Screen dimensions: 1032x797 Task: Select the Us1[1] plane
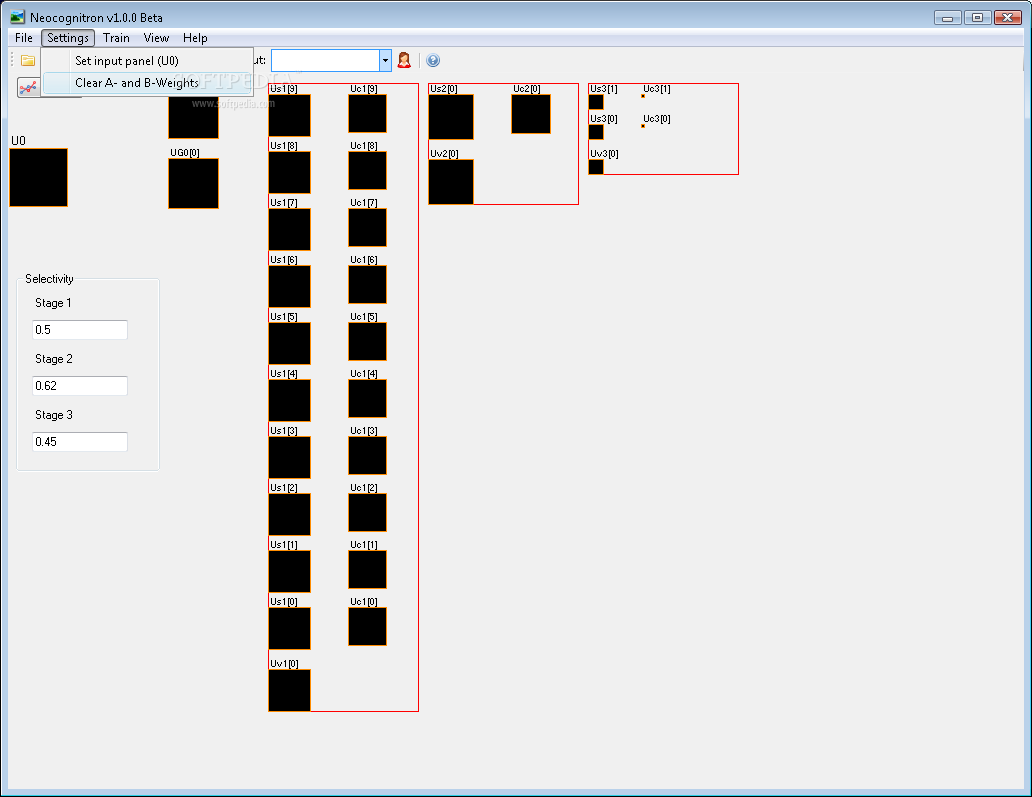point(290,571)
